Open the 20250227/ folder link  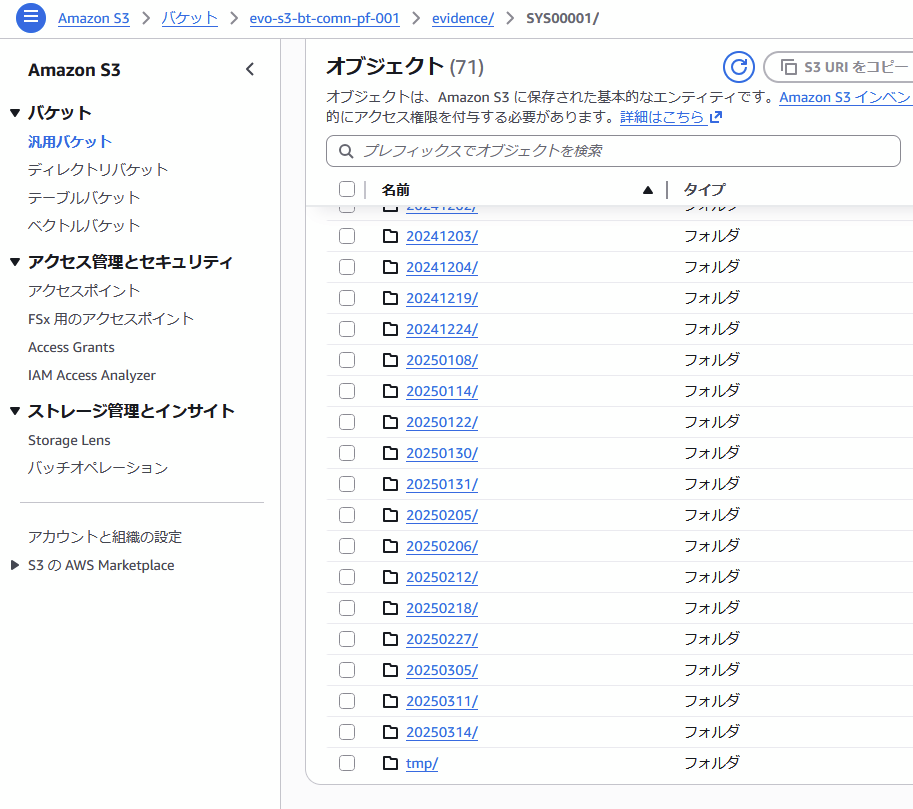[x=441, y=639]
